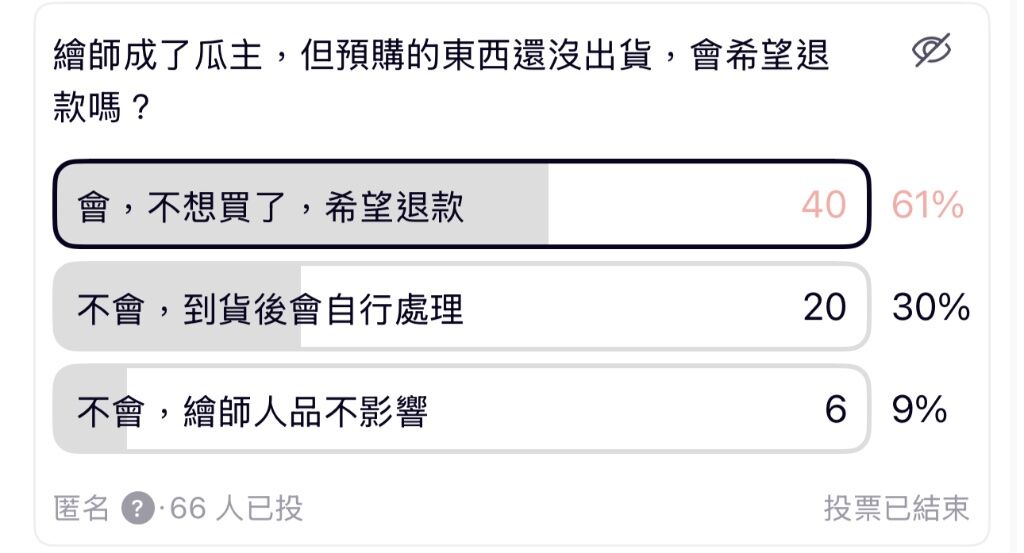Click the 30% percentage label
Viewport: 1024px width, 553px height.
tap(931, 307)
